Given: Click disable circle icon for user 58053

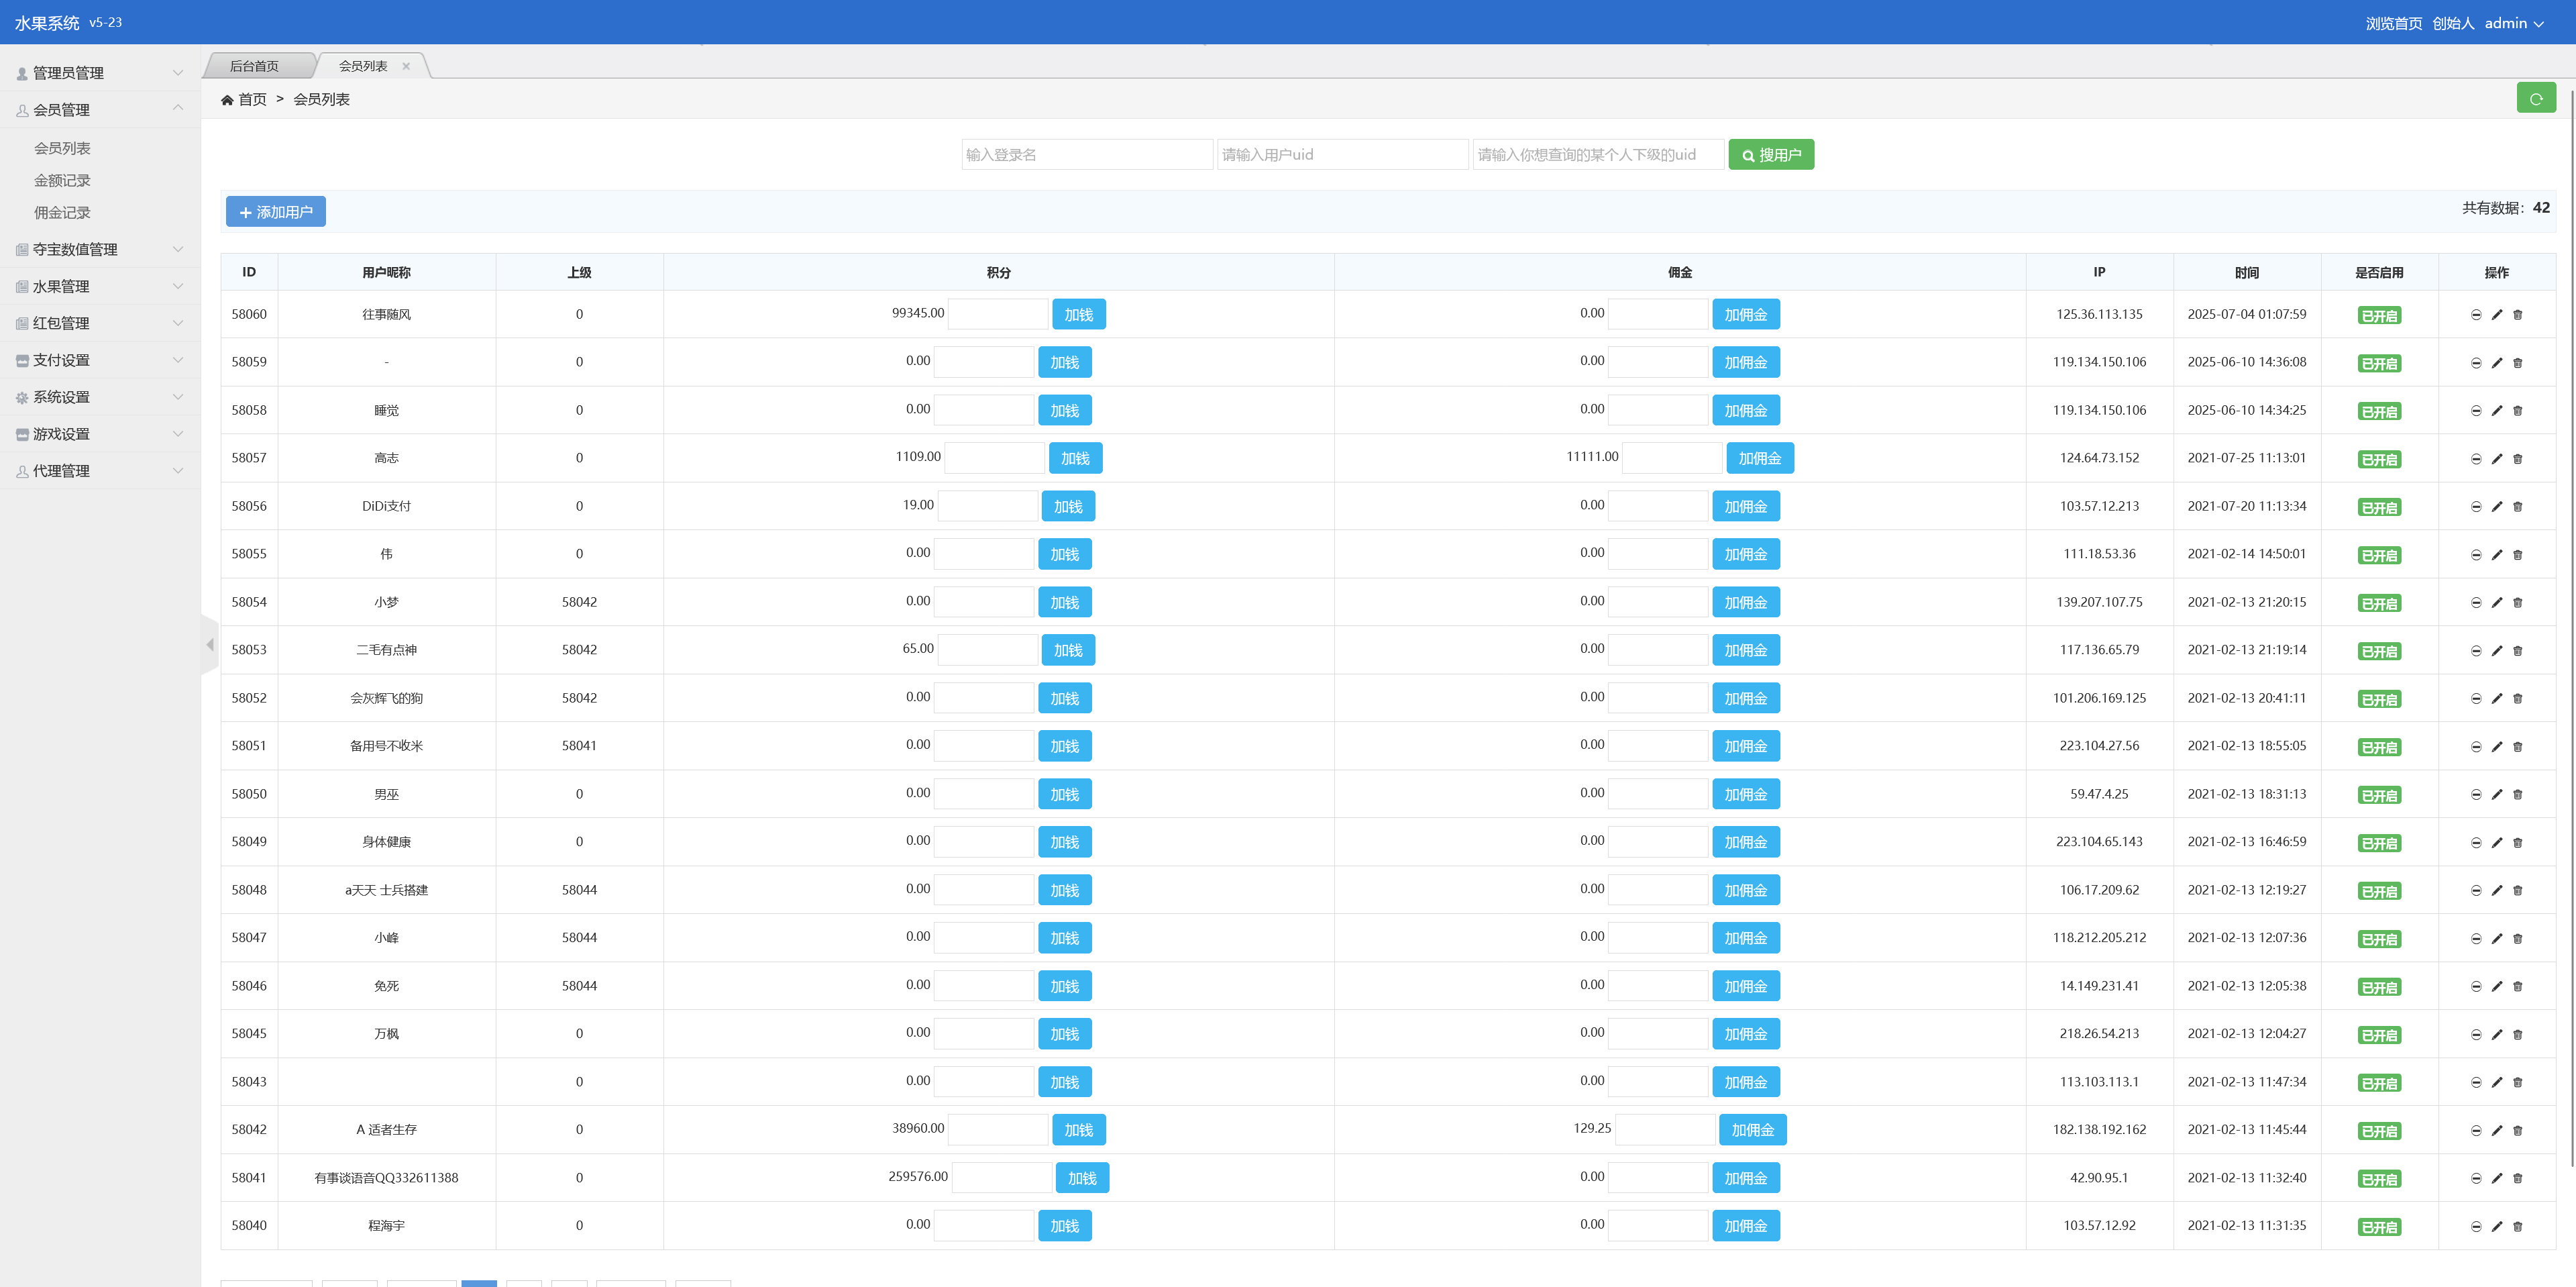Looking at the screenshot, I should coord(2475,651).
